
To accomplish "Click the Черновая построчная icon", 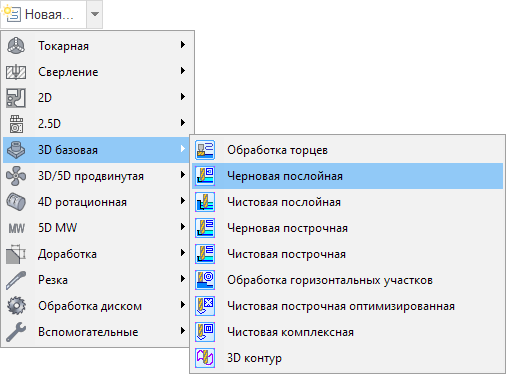I will (205, 228).
